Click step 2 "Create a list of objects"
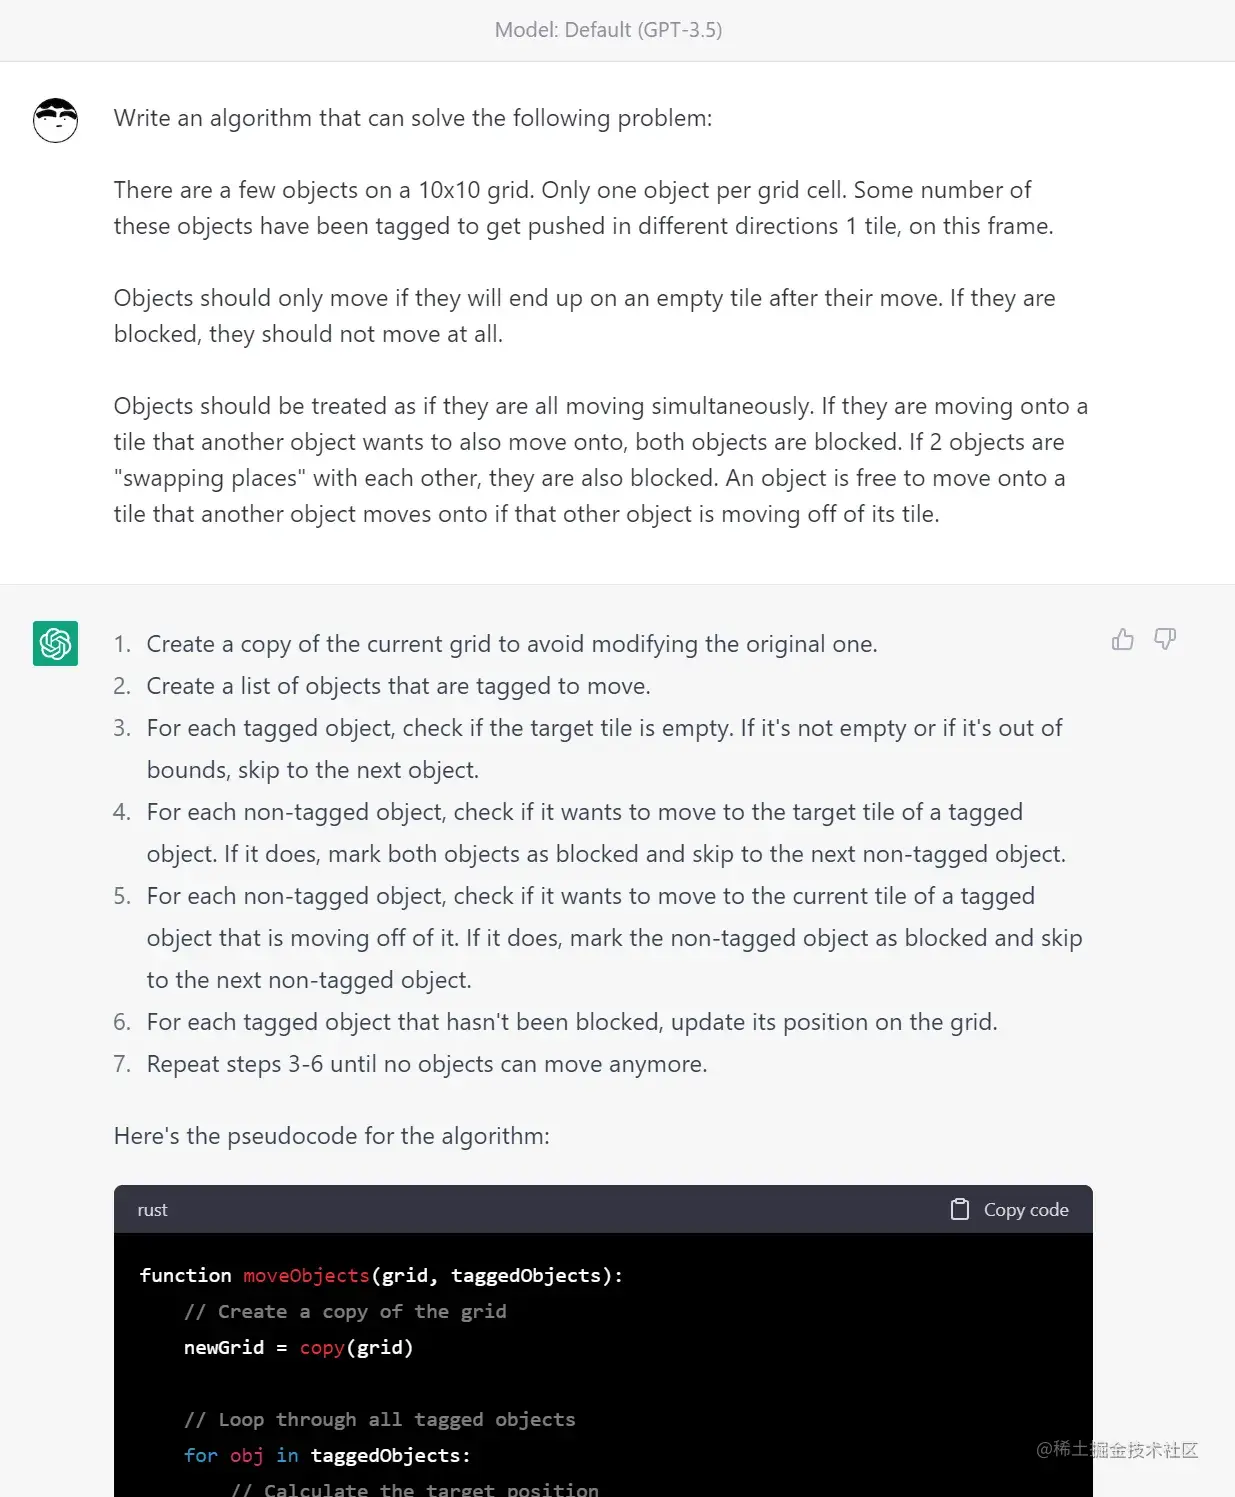Screen dimensions: 1235x1497 [x=398, y=686]
